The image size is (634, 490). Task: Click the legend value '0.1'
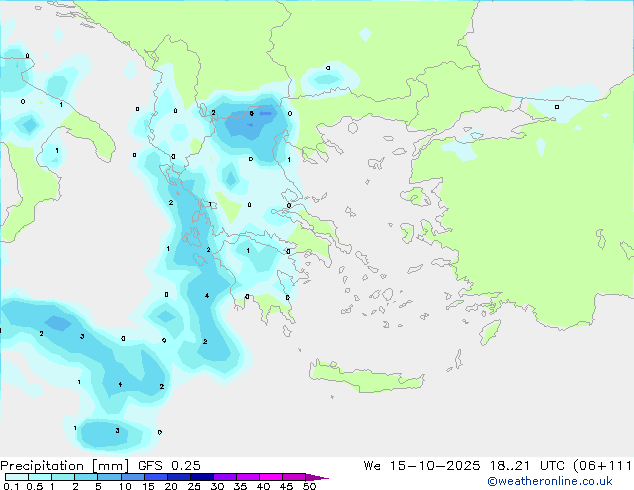click(x=11, y=486)
